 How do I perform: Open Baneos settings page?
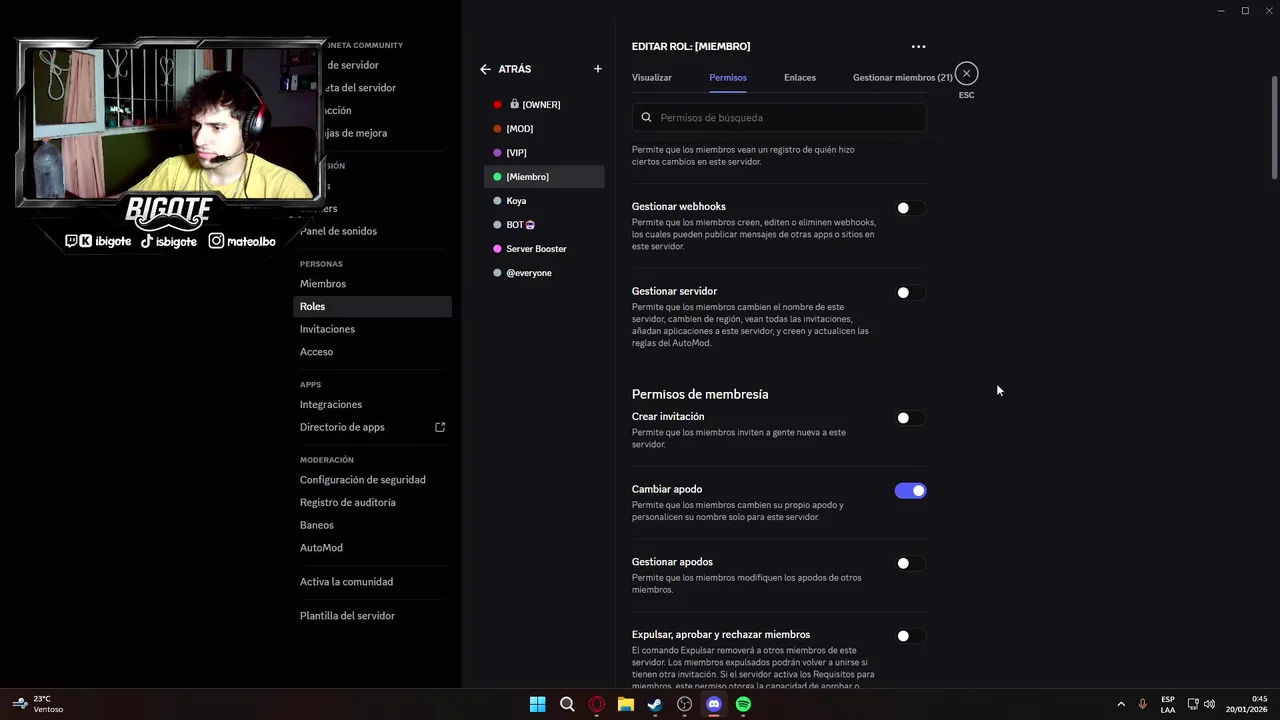pos(372,525)
